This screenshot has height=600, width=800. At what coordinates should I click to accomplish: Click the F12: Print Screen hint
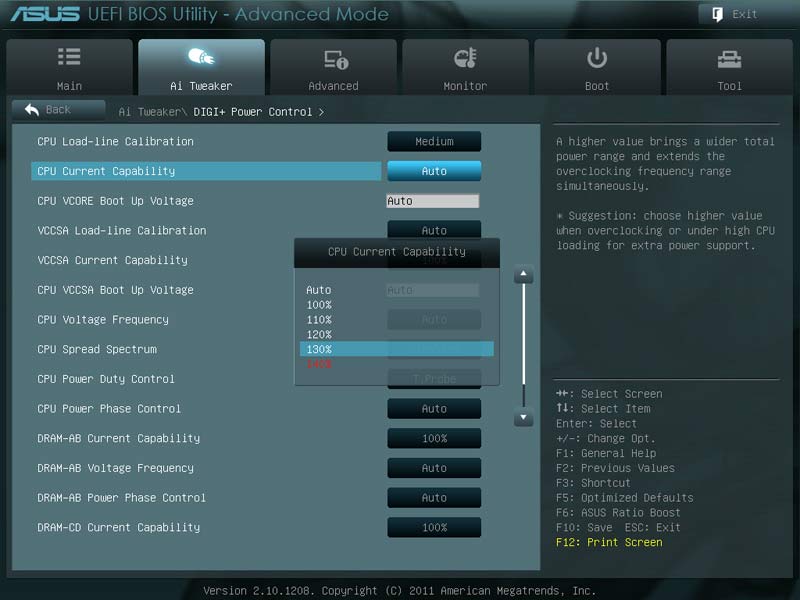[609, 542]
